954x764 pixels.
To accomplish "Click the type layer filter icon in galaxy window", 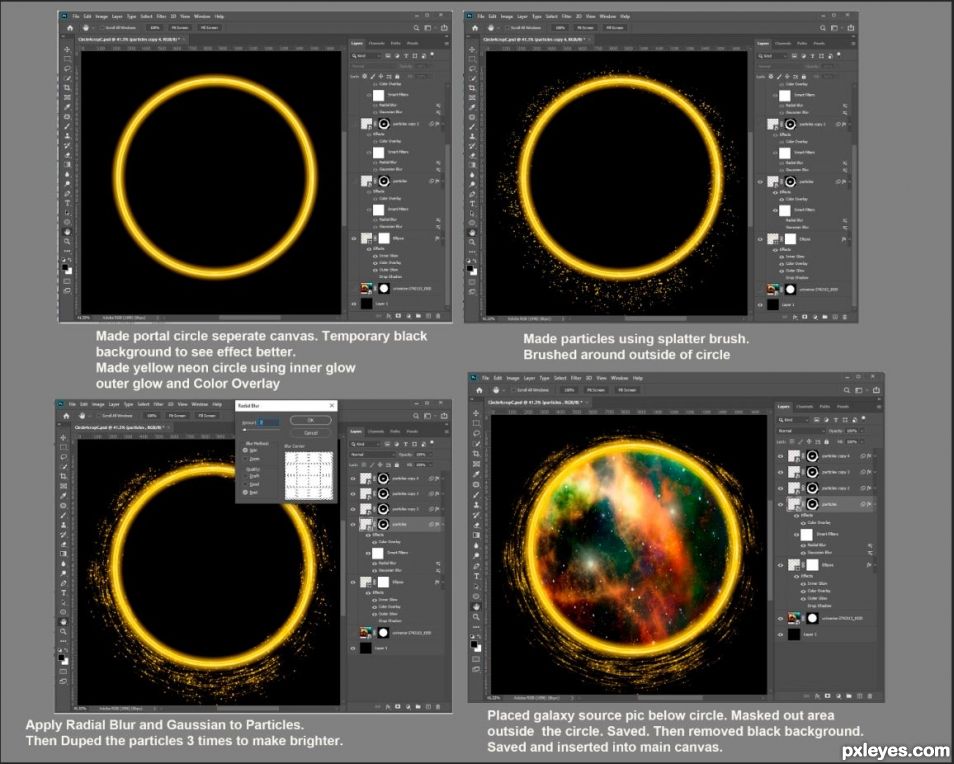I will pyautogui.click(x=836, y=420).
